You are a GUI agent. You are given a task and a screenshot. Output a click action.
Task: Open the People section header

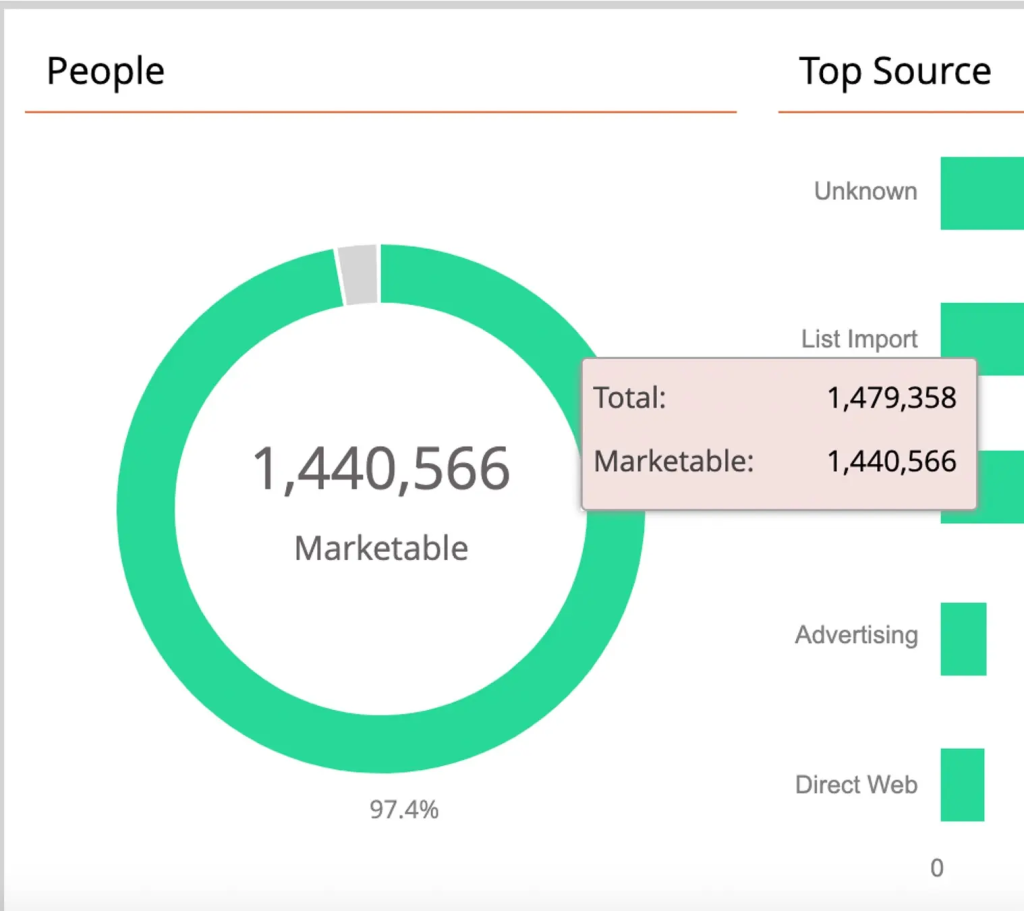coord(104,70)
